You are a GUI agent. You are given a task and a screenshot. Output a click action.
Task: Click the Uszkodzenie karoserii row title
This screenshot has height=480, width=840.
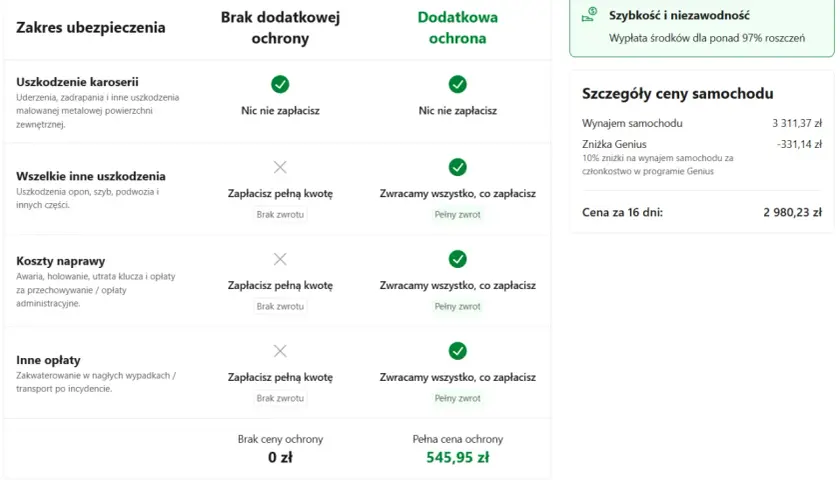(77, 82)
